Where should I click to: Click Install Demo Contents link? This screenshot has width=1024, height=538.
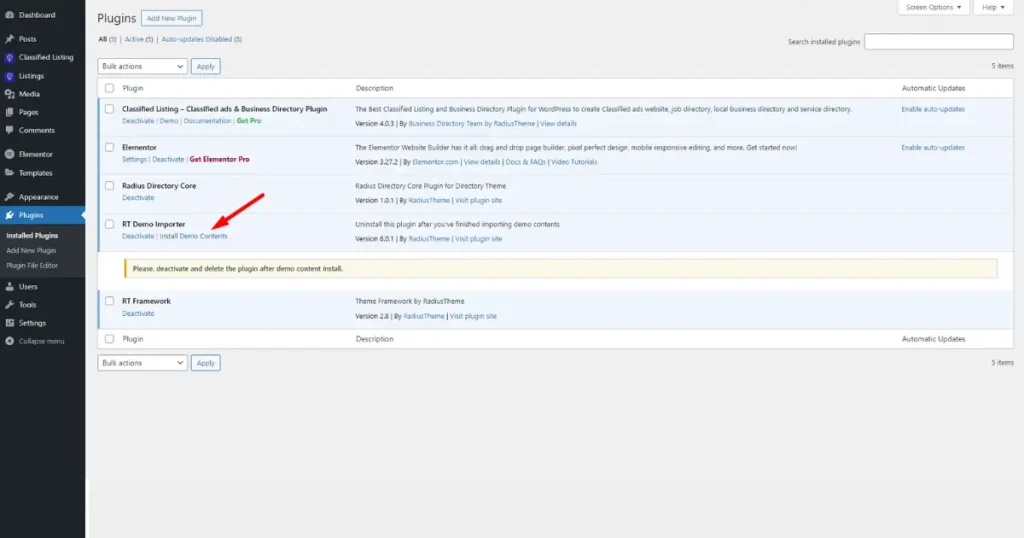193,236
